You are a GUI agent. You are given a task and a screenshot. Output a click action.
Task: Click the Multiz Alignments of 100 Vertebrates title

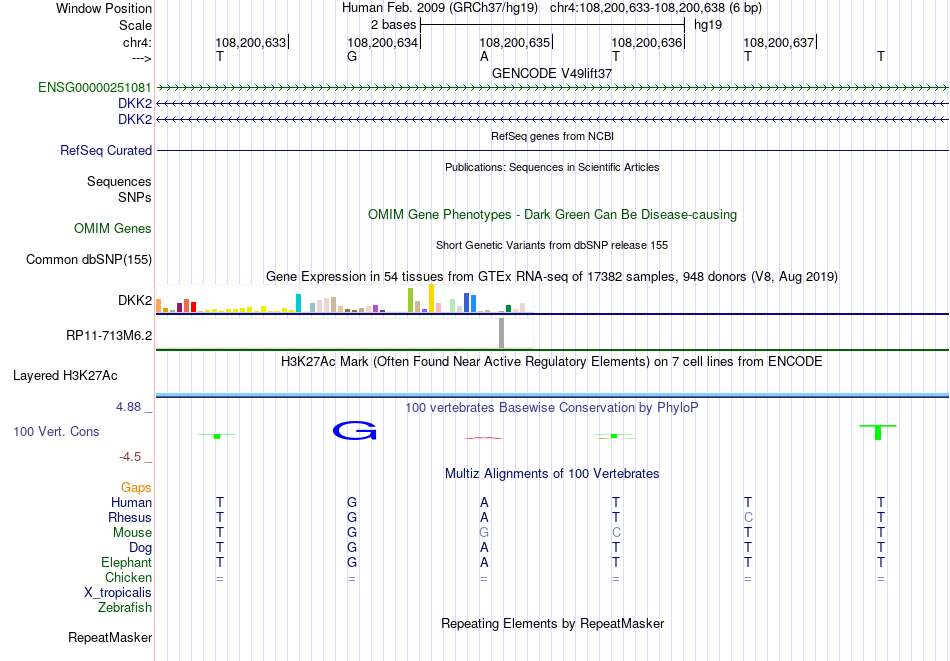coord(552,473)
